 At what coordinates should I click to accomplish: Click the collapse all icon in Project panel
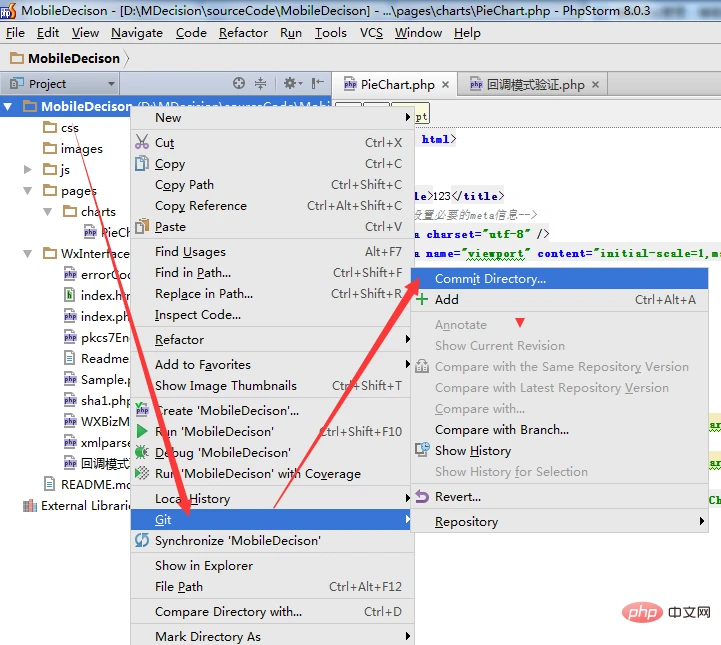(x=261, y=84)
